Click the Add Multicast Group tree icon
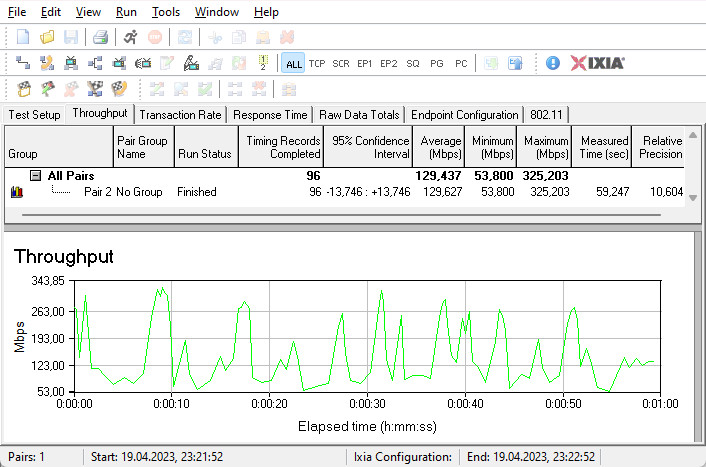706x467 pixels. coord(95,63)
